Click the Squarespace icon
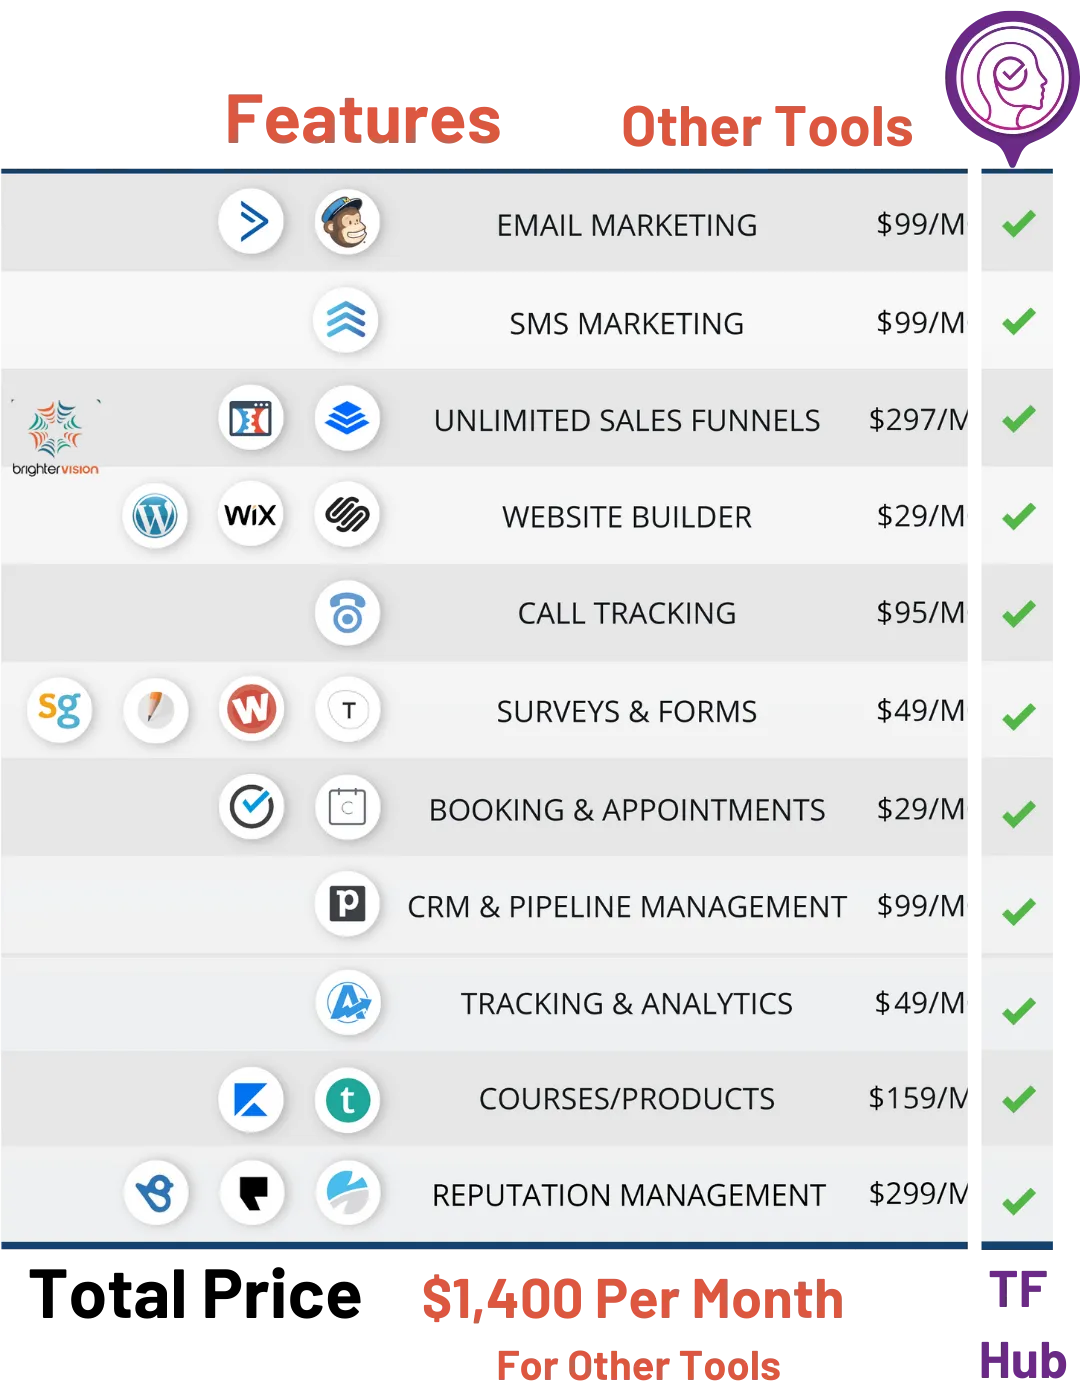This screenshot has width=1080, height=1392. point(347,515)
